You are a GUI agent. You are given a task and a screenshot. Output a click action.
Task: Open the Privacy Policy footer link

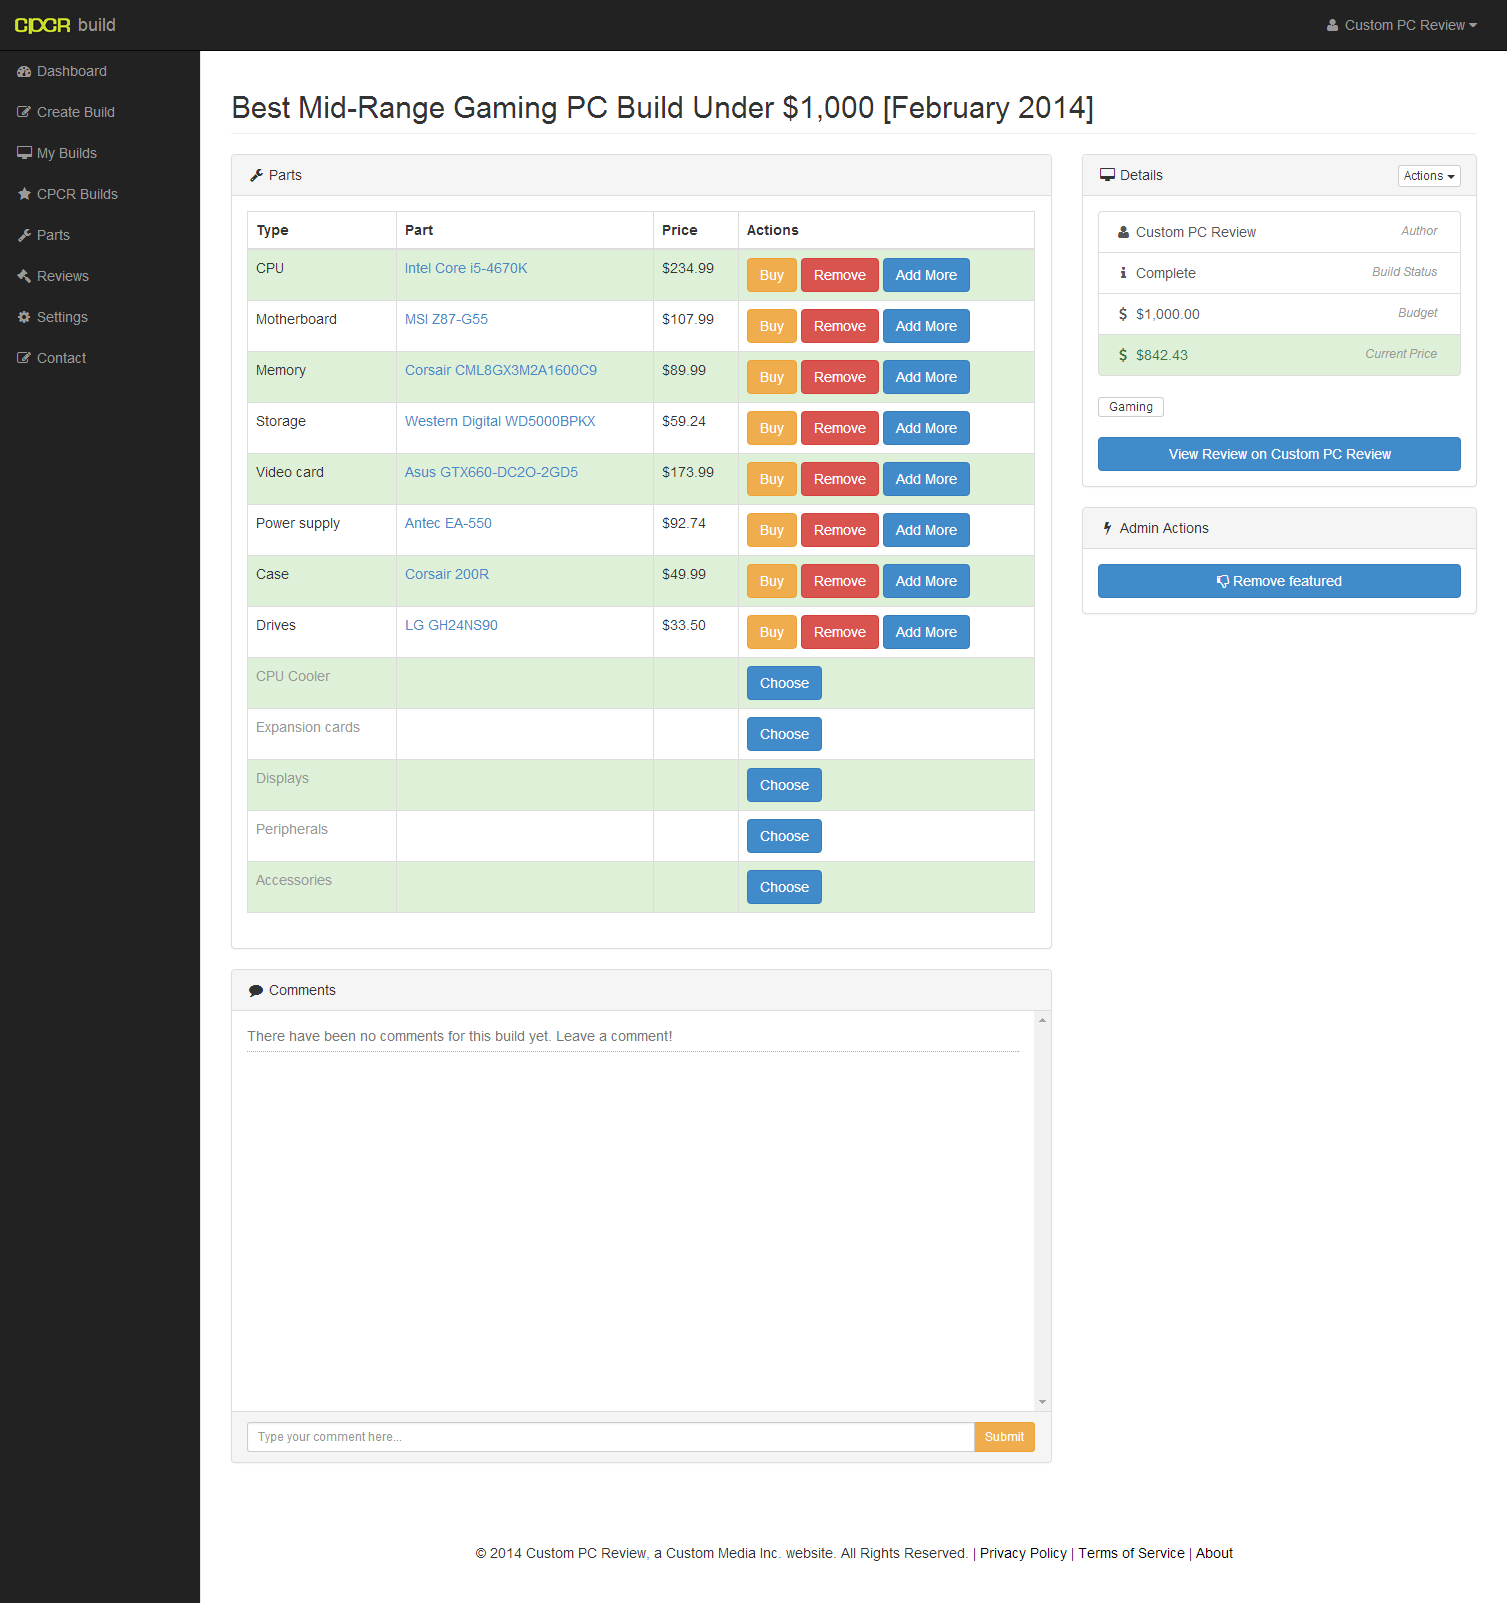(1023, 1553)
